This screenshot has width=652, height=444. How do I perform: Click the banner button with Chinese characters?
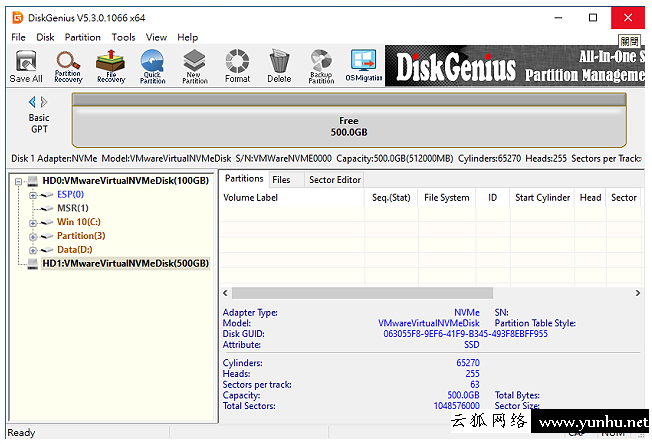click(x=630, y=41)
